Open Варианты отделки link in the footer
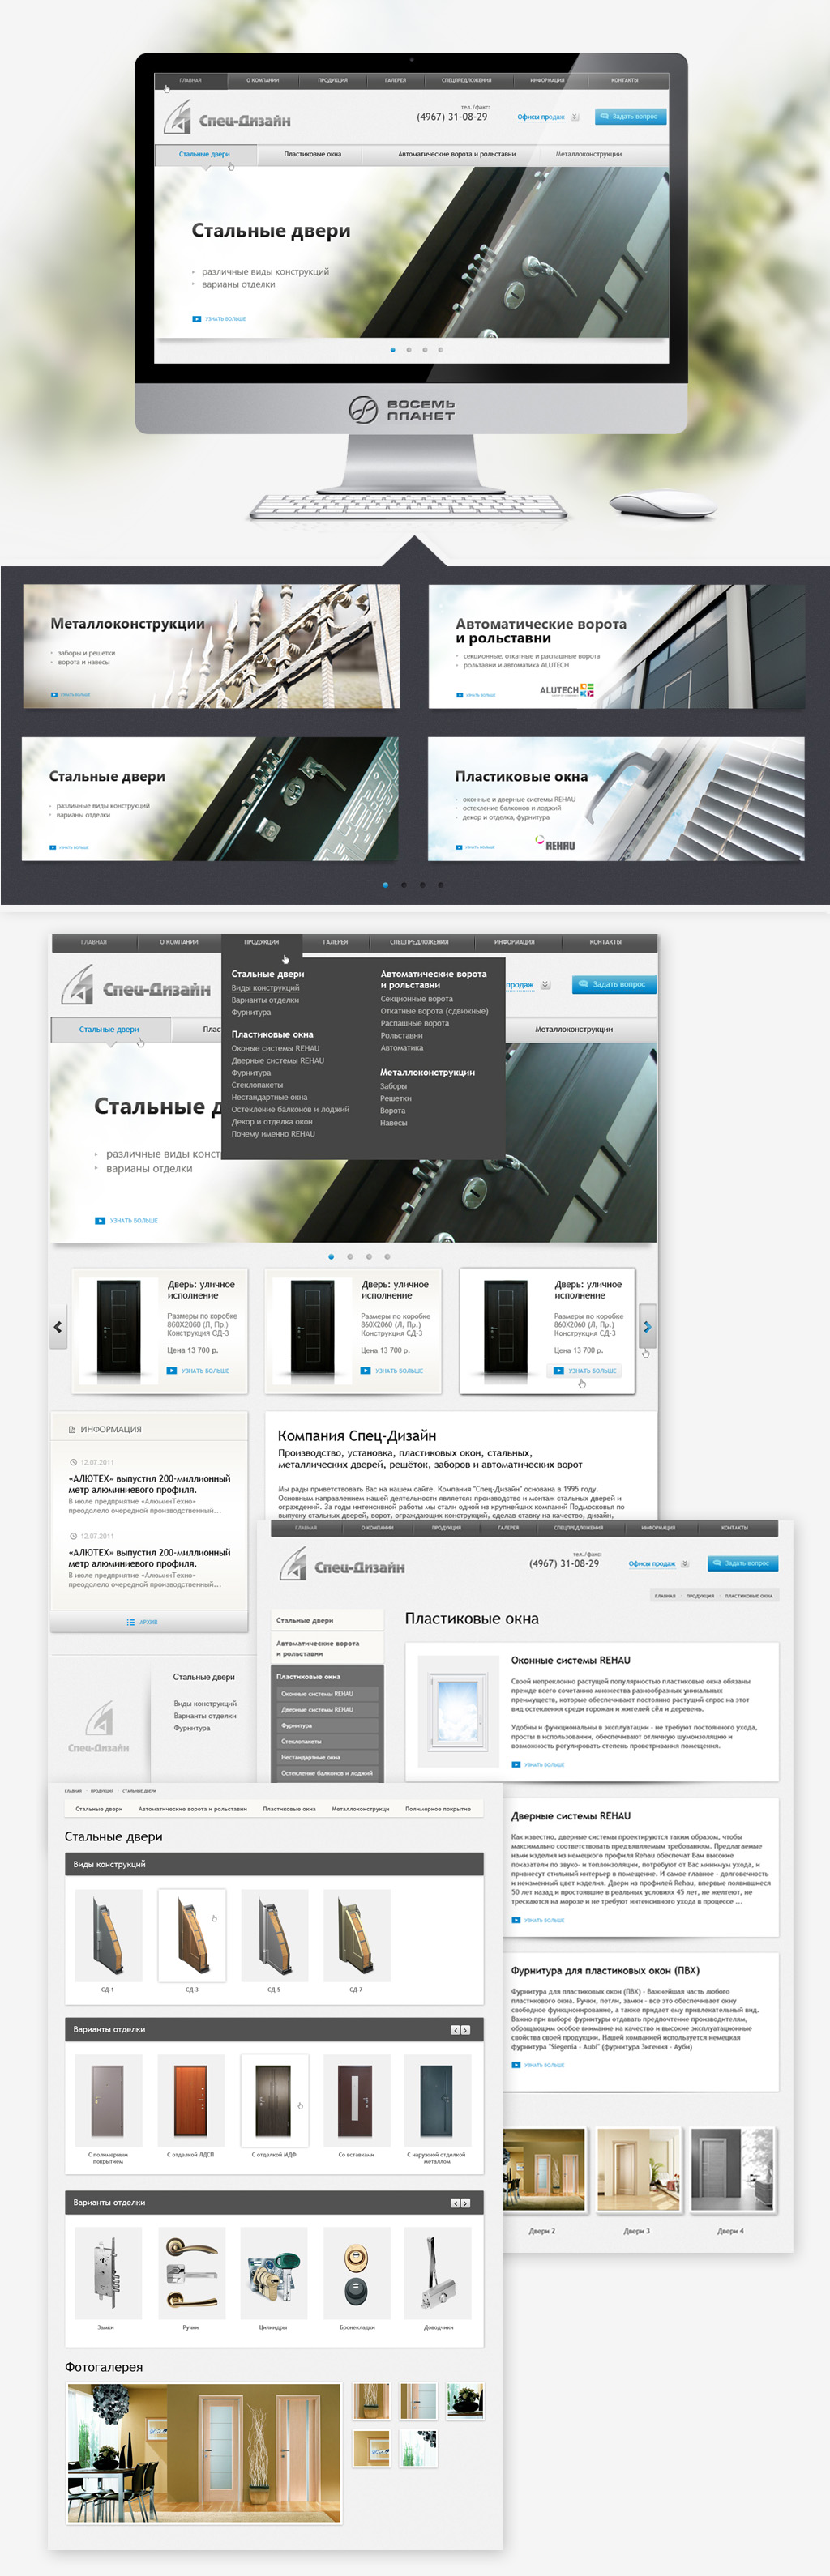Image resolution: width=830 pixels, height=2576 pixels. click(205, 1716)
